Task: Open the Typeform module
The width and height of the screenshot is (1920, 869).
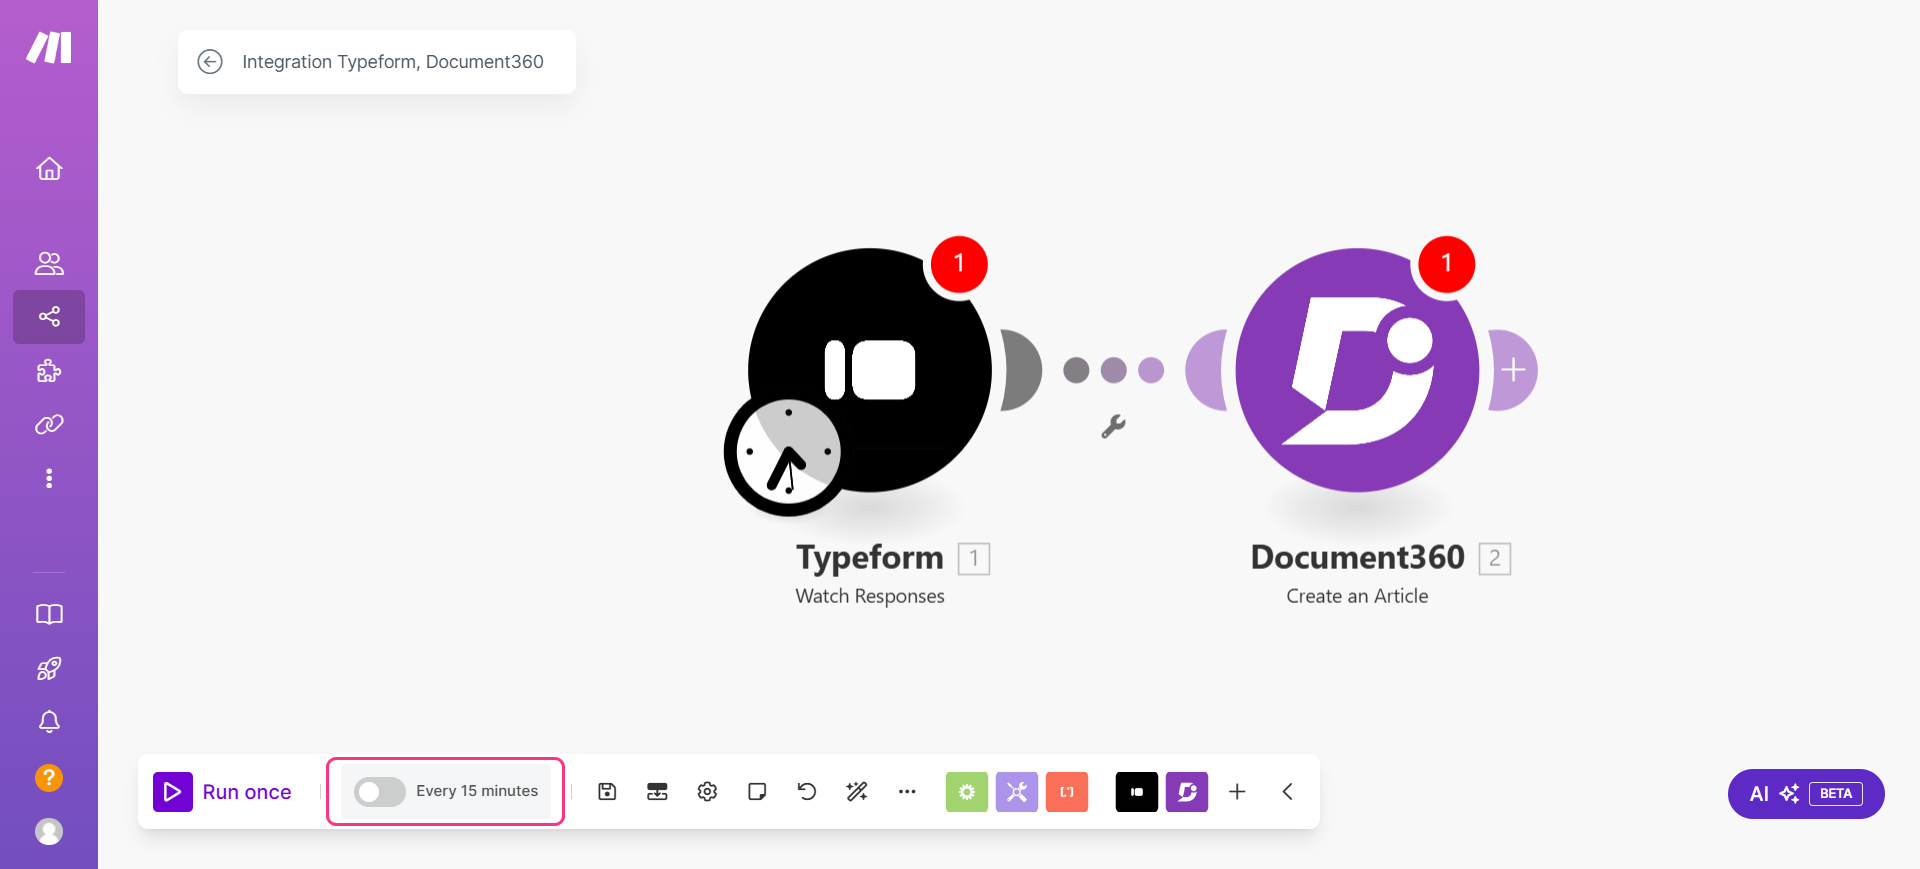Action: point(870,369)
